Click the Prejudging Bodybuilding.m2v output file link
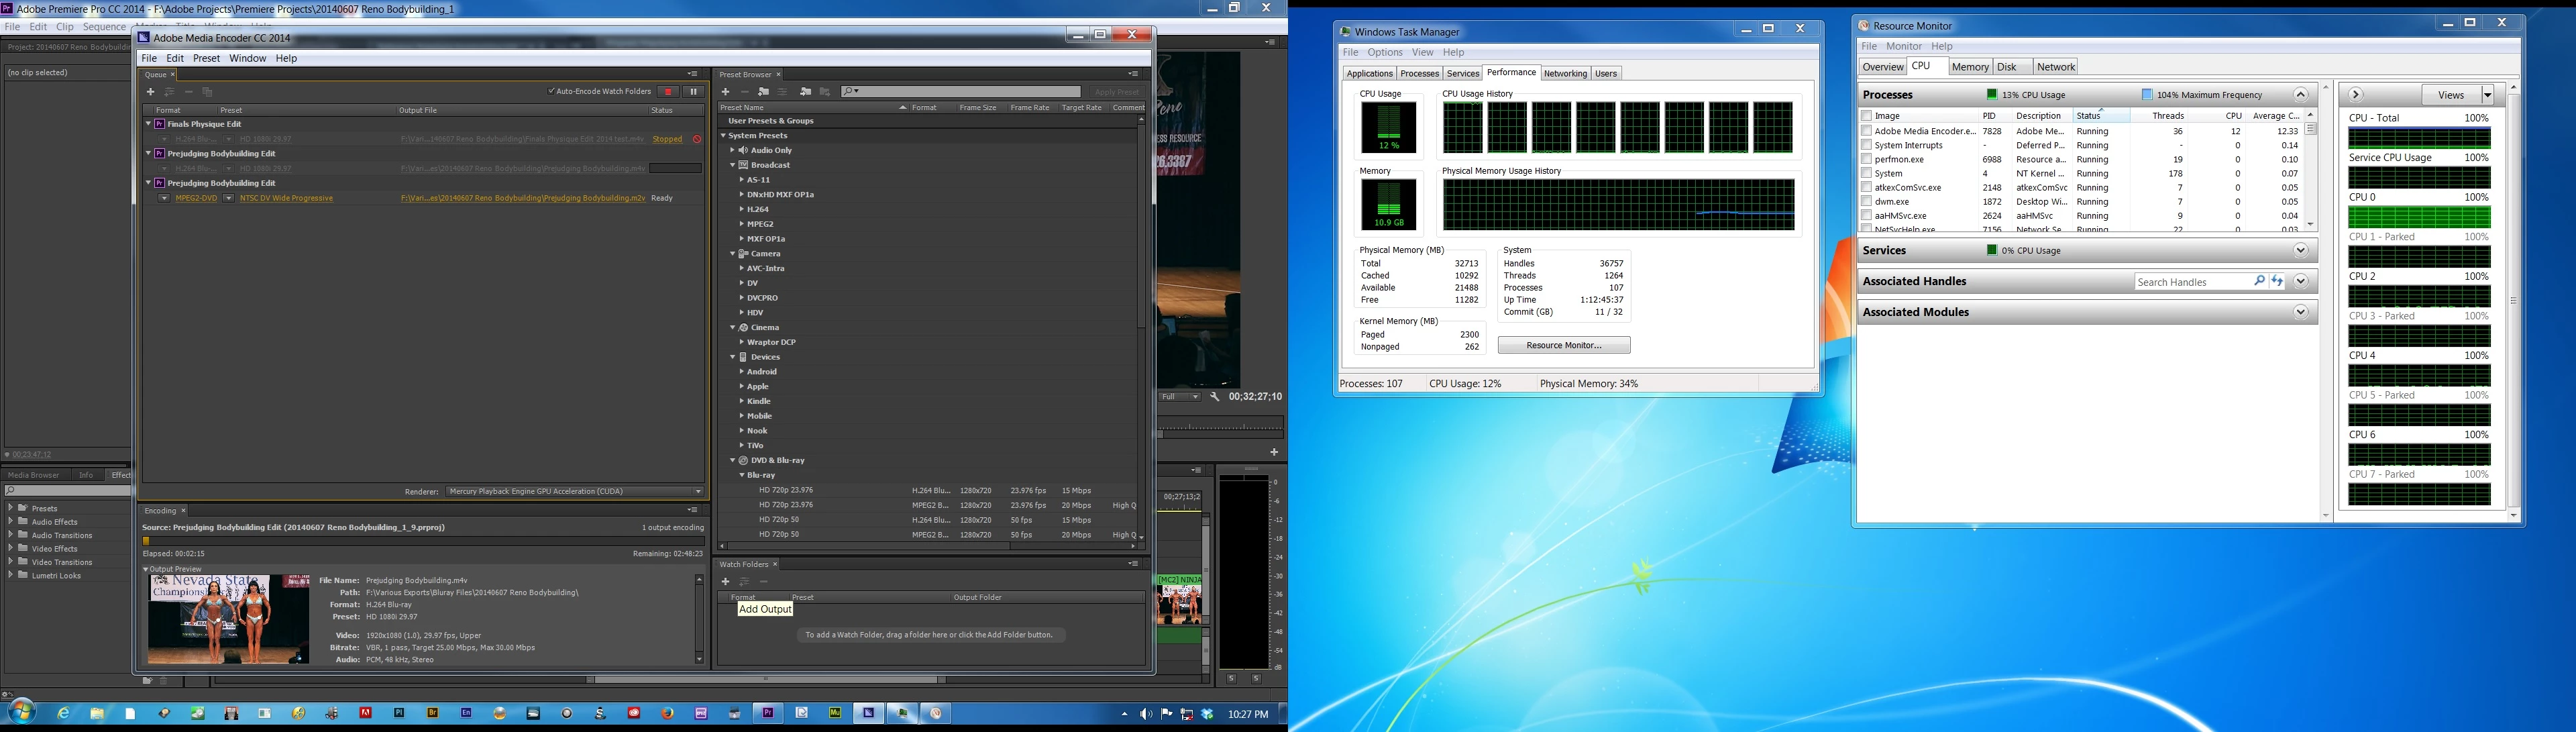The height and width of the screenshot is (732, 2576). click(522, 198)
